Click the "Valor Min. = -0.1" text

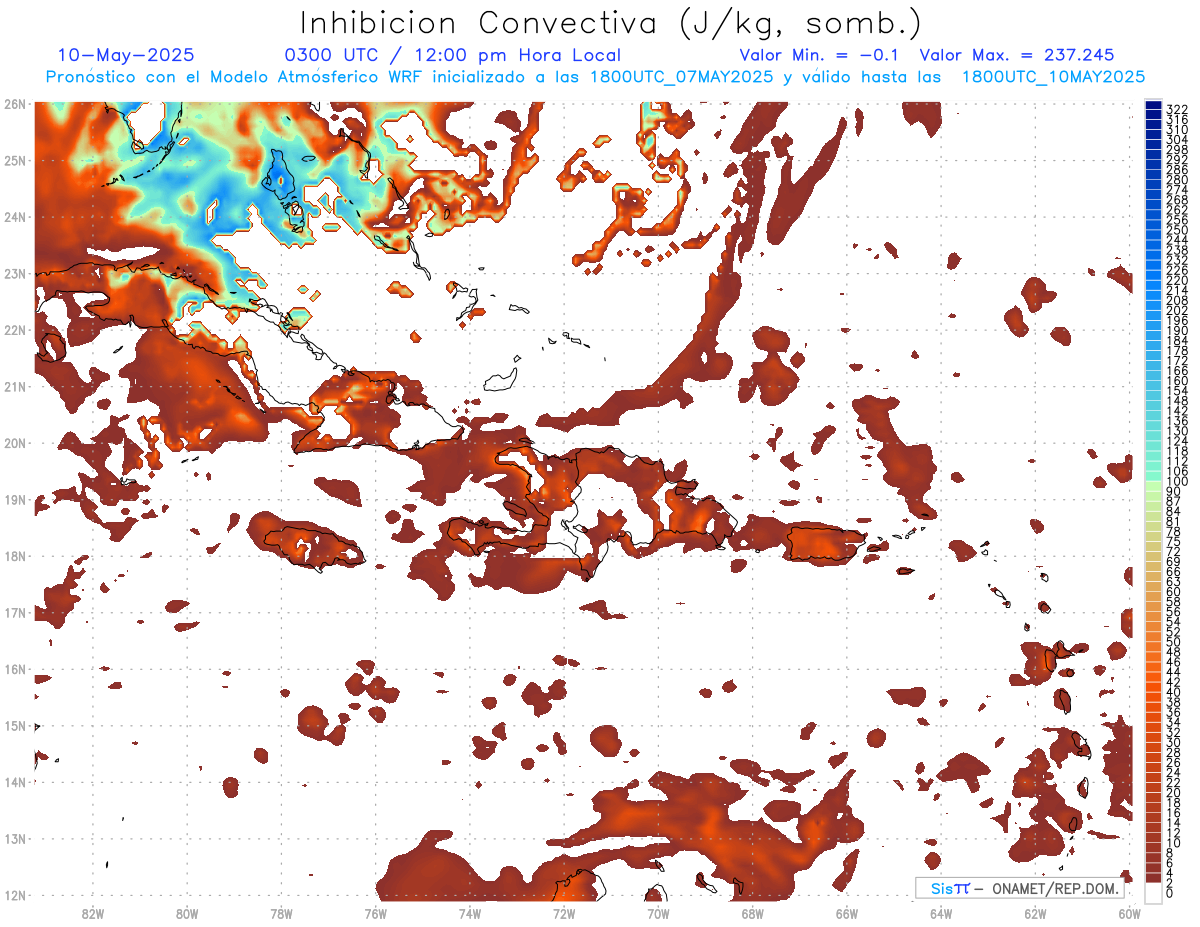pyautogui.click(x=819, y=55)
